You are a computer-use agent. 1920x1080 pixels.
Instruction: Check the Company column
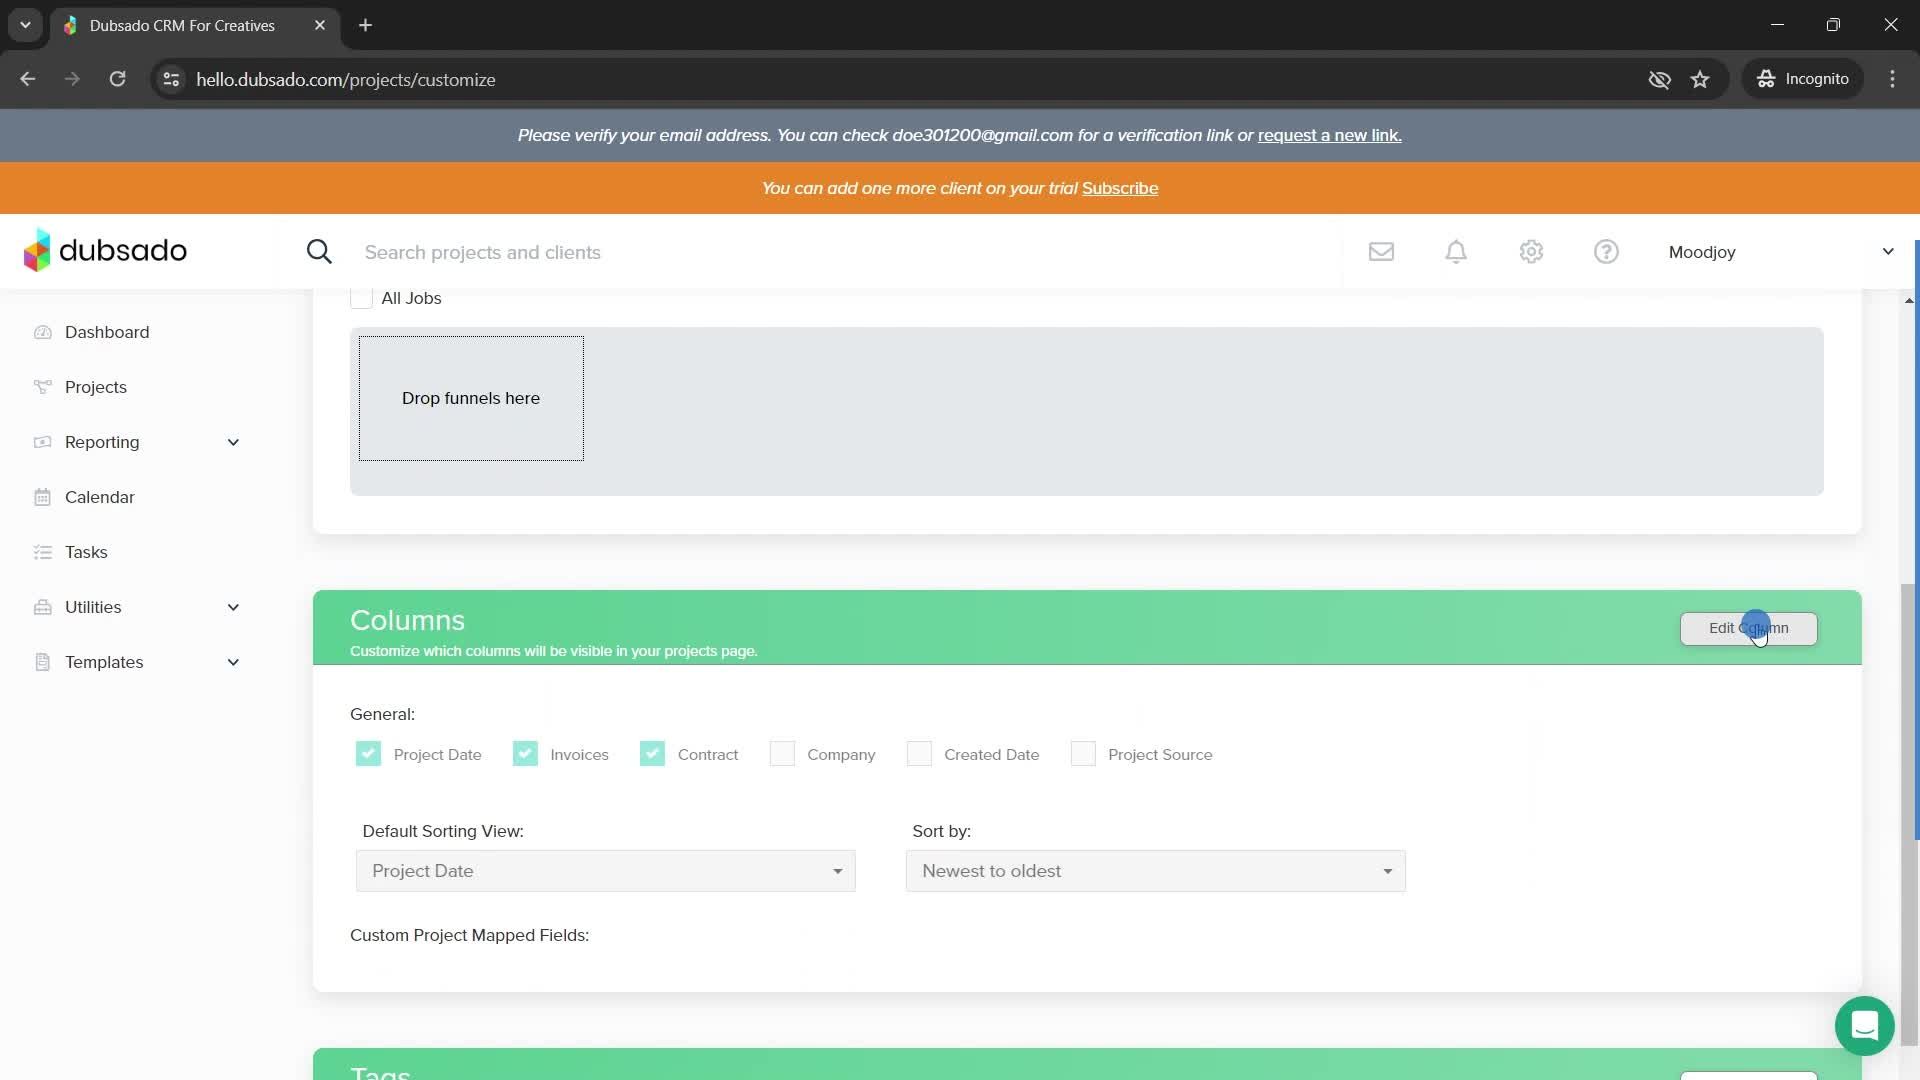coord(782,754)
